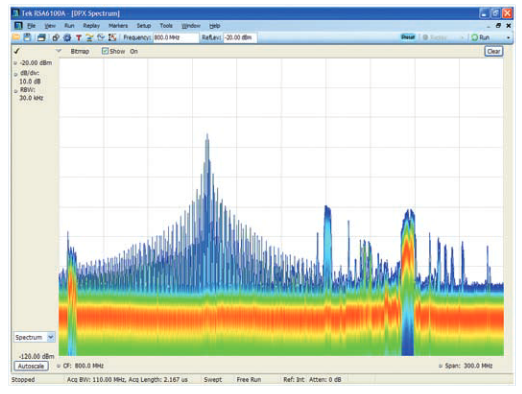The image size is (522, 394).
Task: Click the Clear button
Action: coord(494,51)
